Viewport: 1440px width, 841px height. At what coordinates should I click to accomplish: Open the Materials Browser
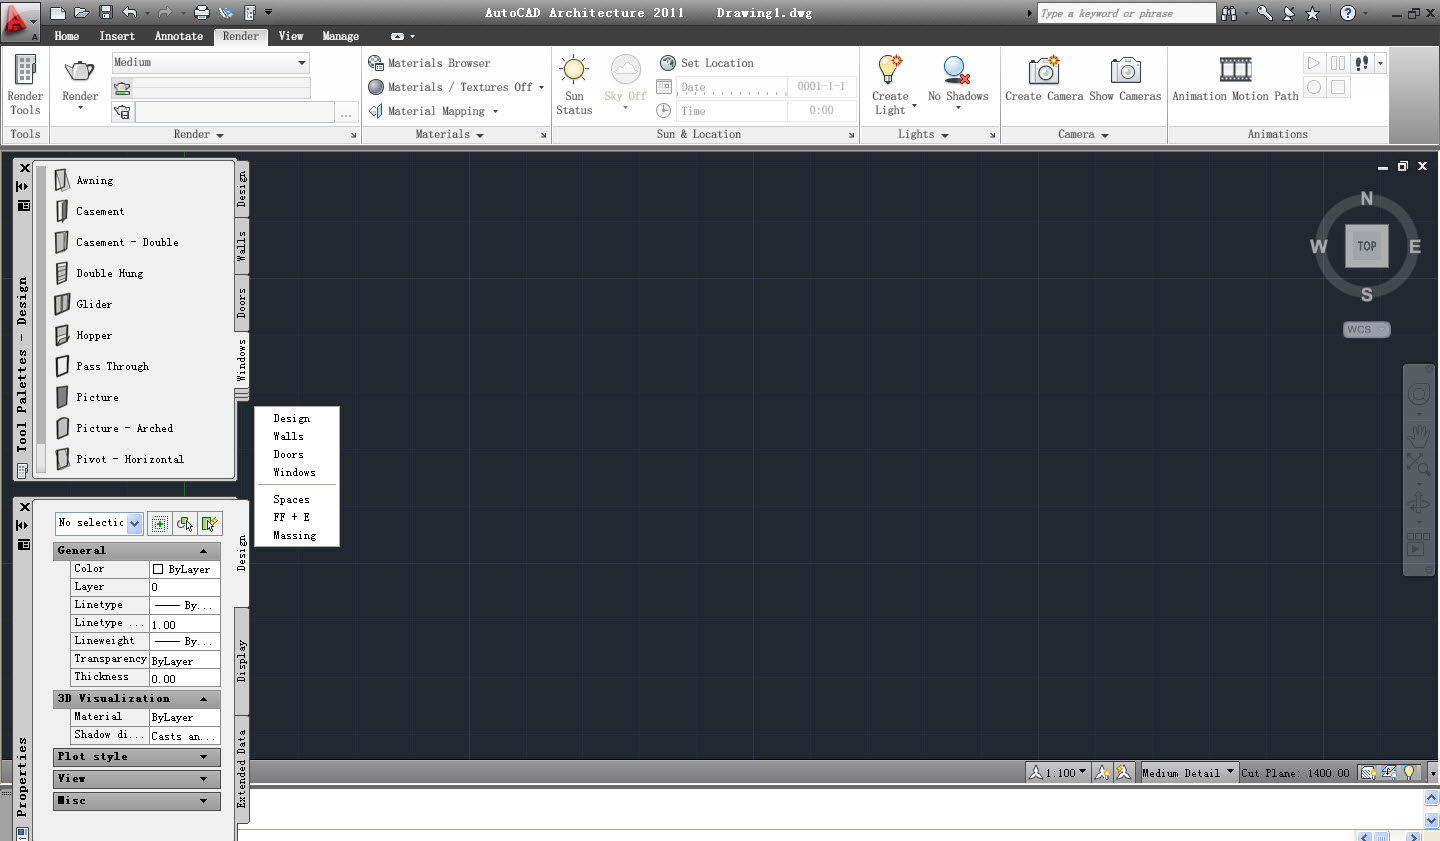429,63
